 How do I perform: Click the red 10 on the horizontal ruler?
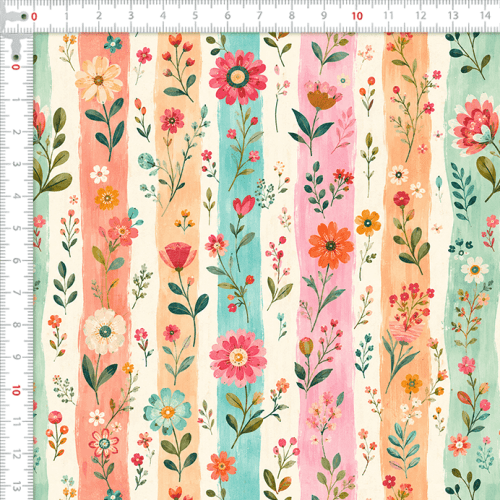point(357,16)
